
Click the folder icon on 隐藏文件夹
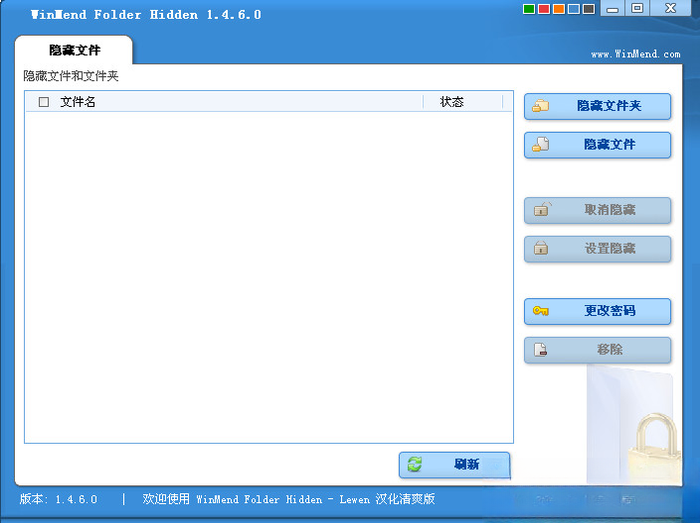click(541, 106)
